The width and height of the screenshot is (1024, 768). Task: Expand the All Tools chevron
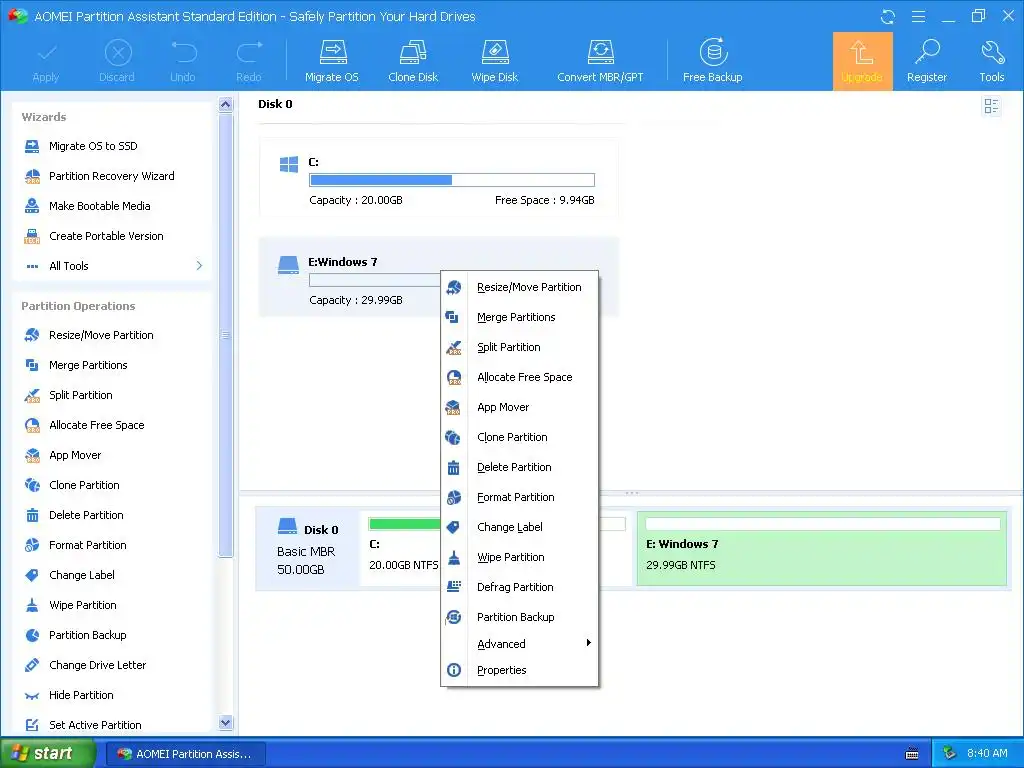point(199,266)
